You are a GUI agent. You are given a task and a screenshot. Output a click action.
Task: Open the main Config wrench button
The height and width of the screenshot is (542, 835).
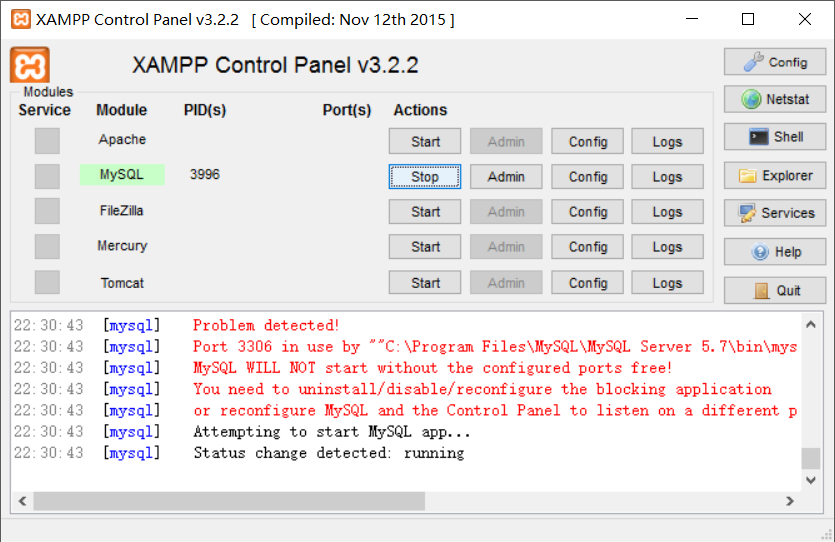tap(775, 62)
